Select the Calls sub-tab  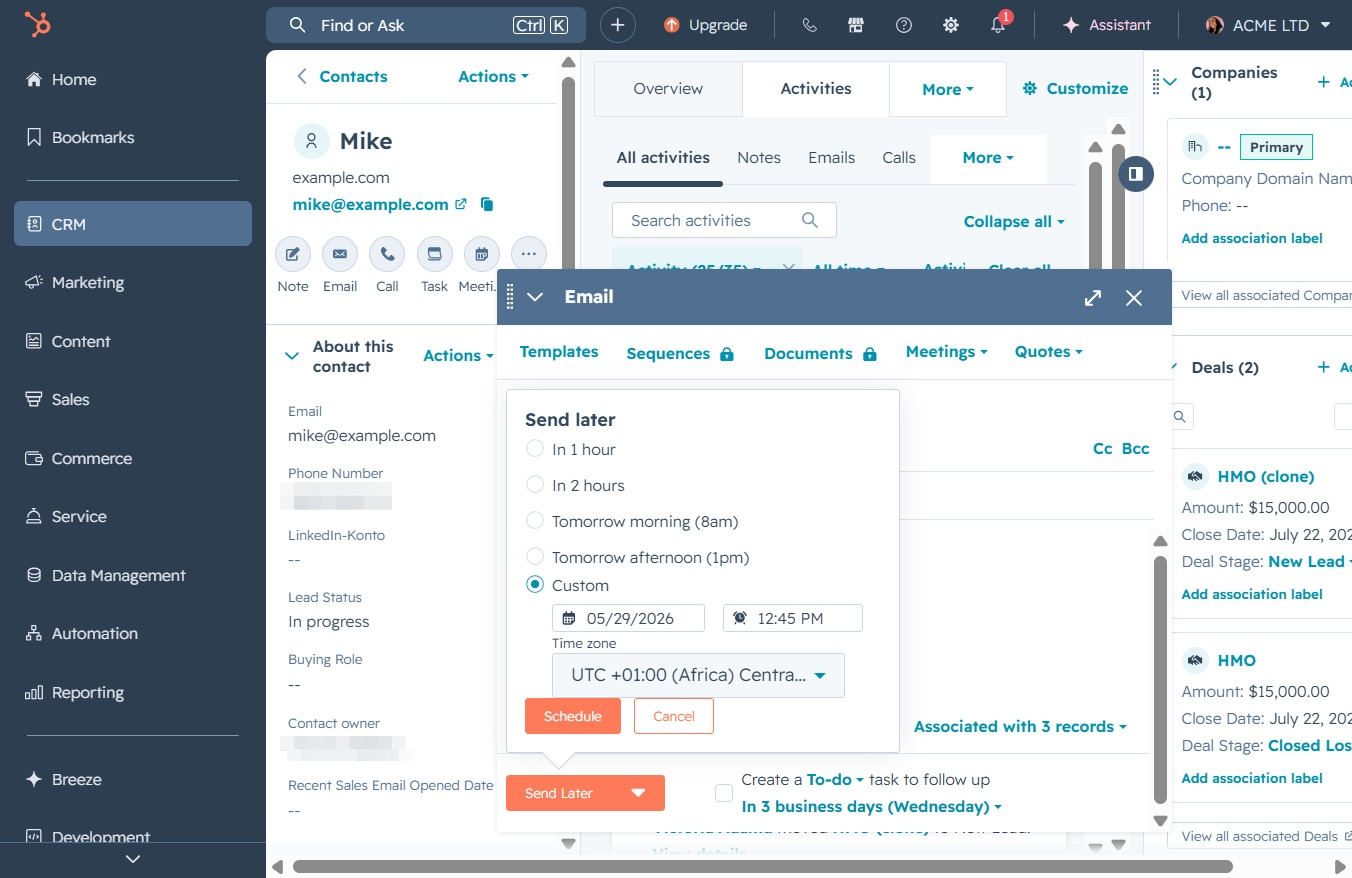899,158
